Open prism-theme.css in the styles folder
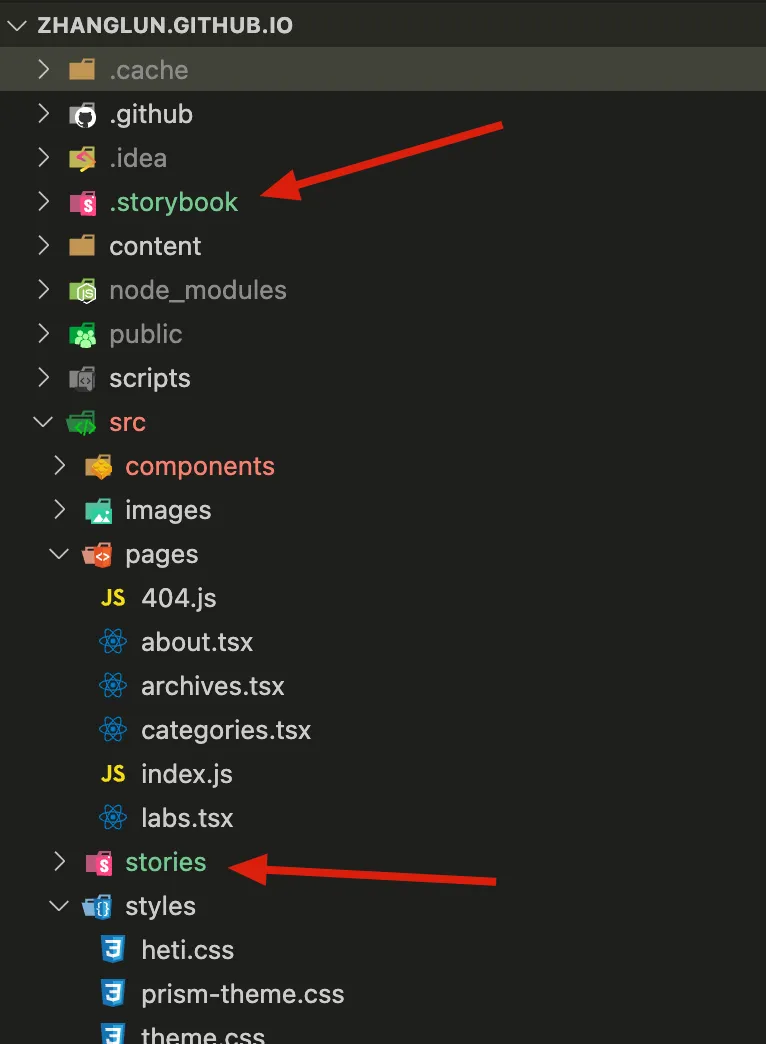The image size is (766, 1044). pos(242,994)
